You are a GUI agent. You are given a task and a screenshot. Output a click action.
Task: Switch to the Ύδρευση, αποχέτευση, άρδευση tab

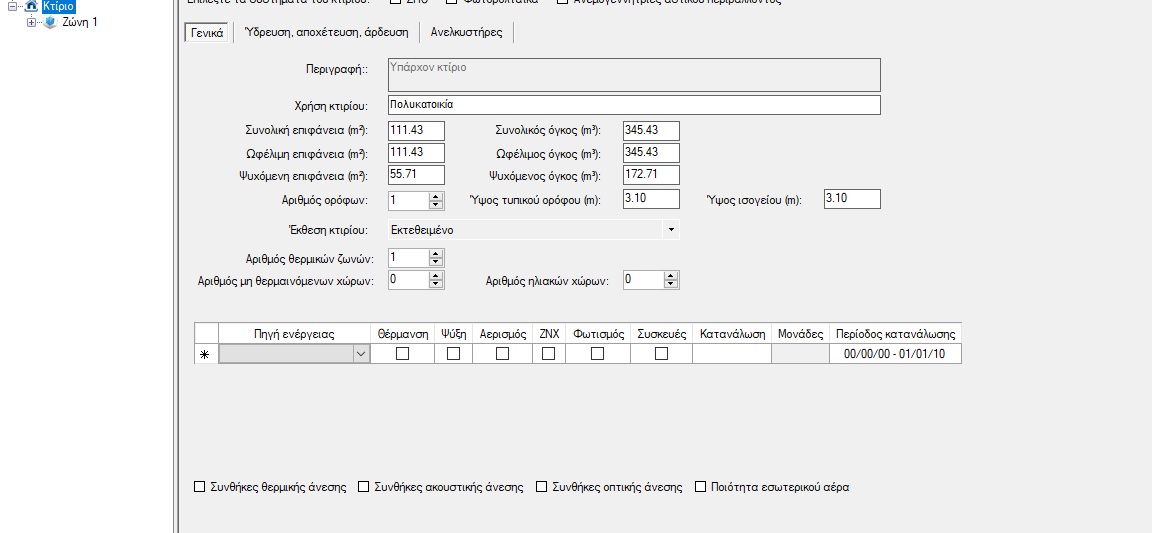tap(325, 32)
